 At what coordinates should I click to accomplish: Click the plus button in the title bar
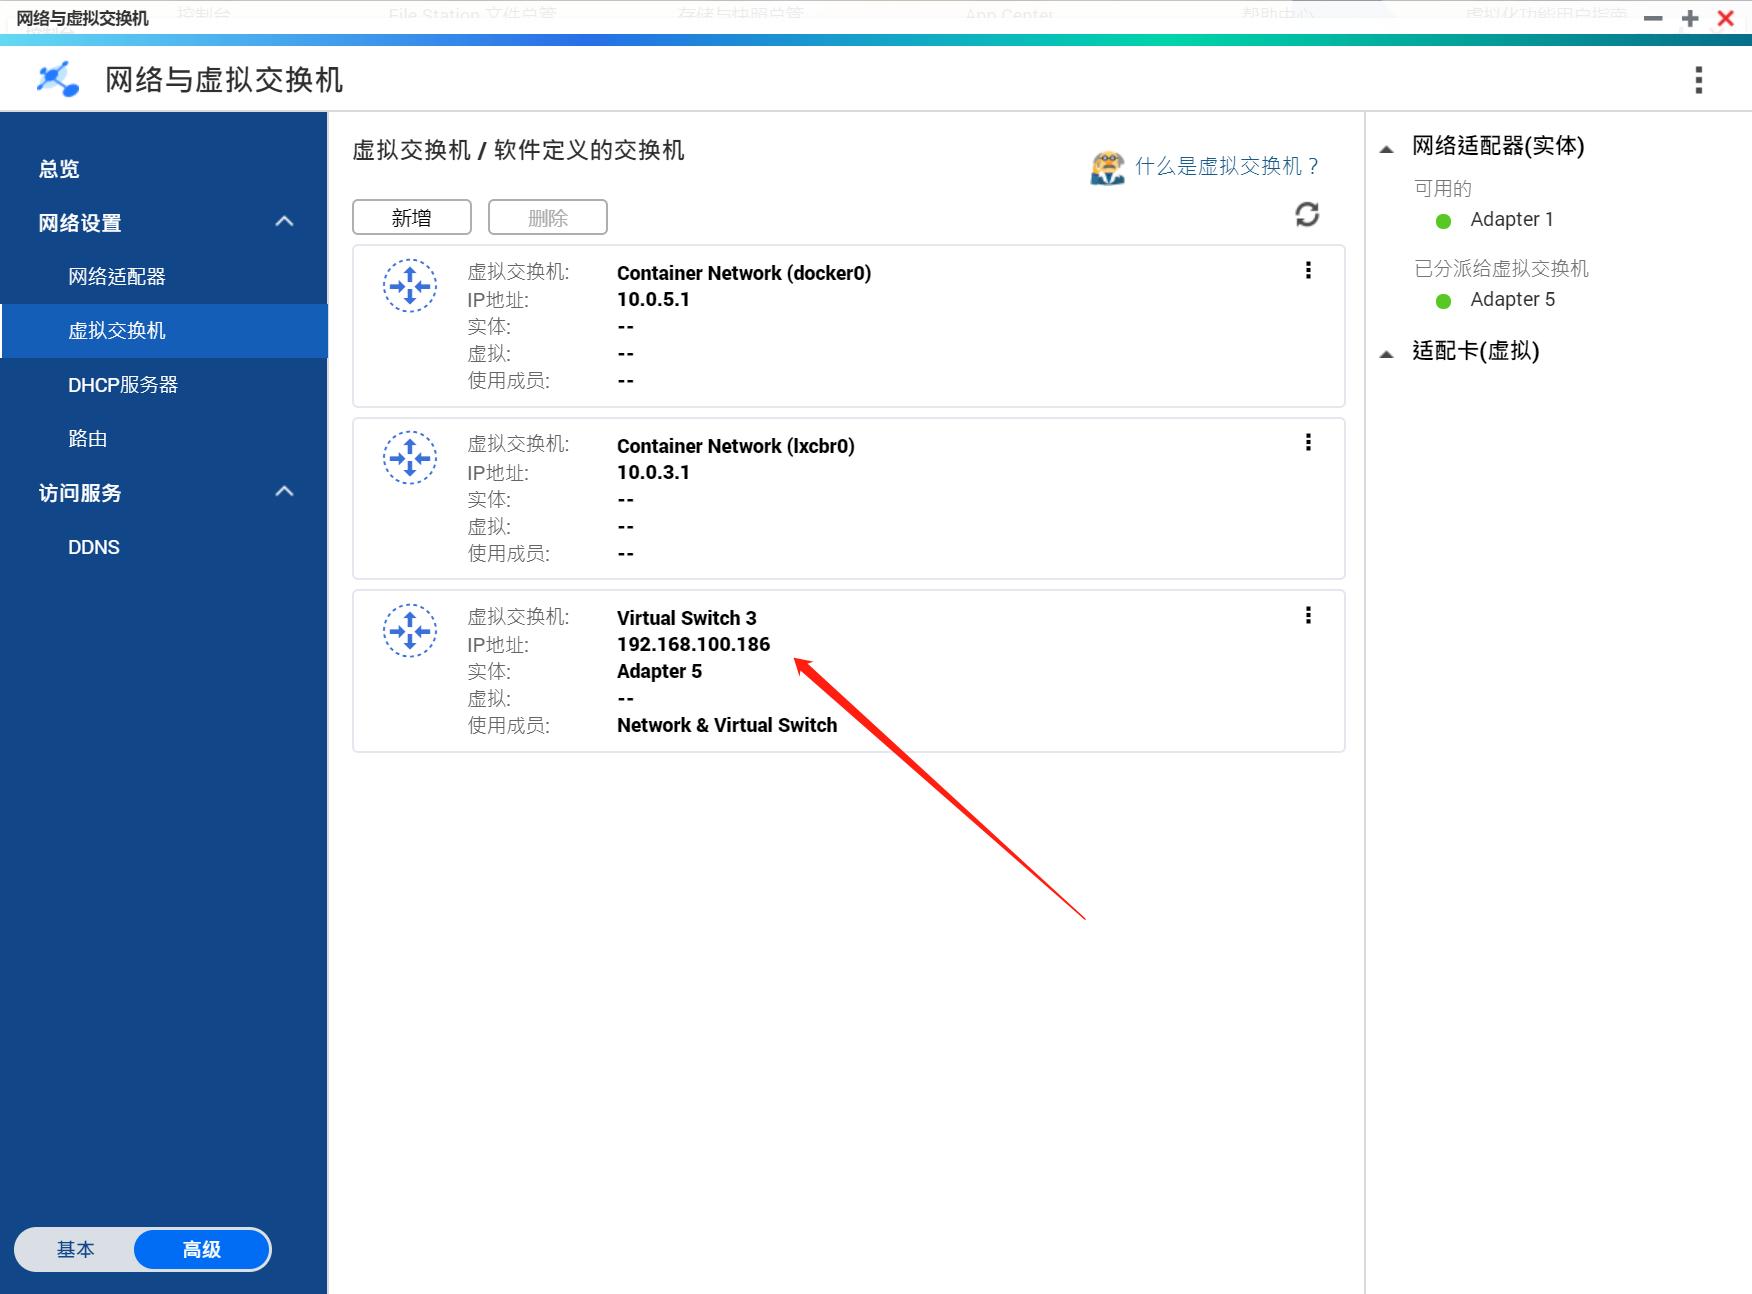pyautogui.click(x=1690, y=18)
